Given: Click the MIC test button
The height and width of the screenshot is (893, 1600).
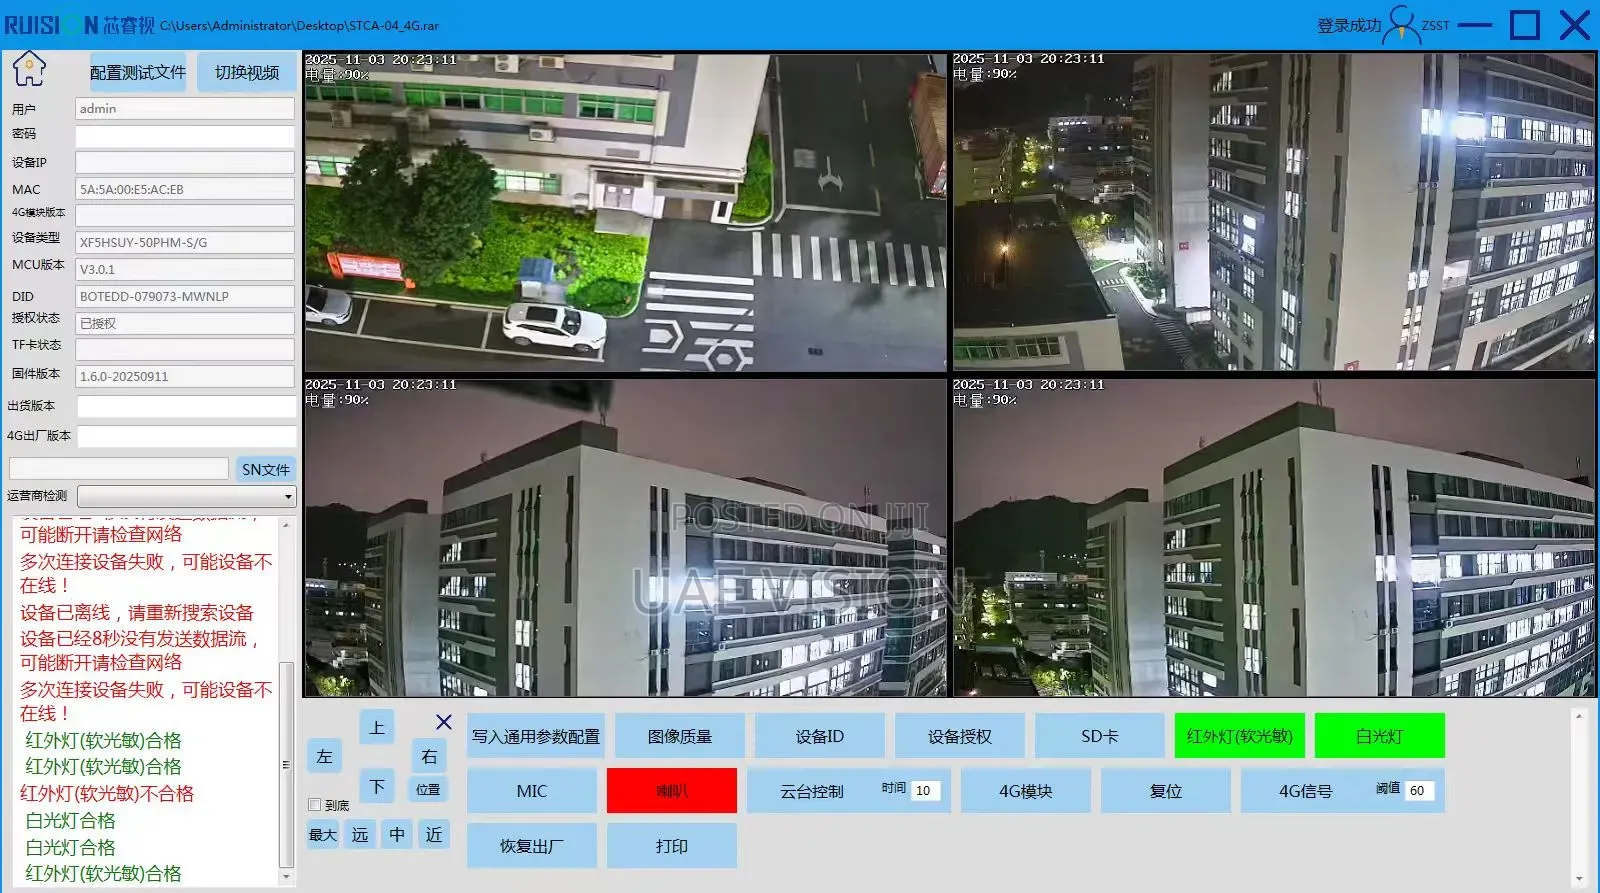Looking at the screenshot, I should coord(532,791).
